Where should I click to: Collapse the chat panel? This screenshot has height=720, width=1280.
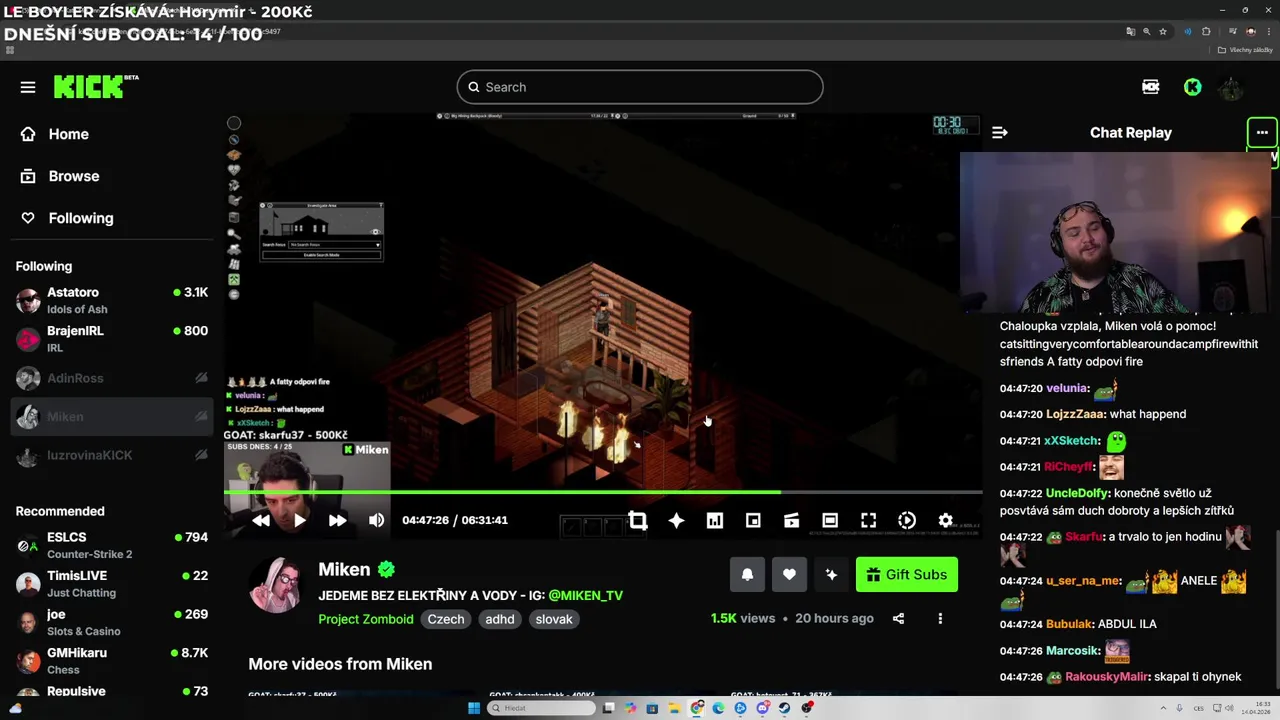(x=1000, y=132)
